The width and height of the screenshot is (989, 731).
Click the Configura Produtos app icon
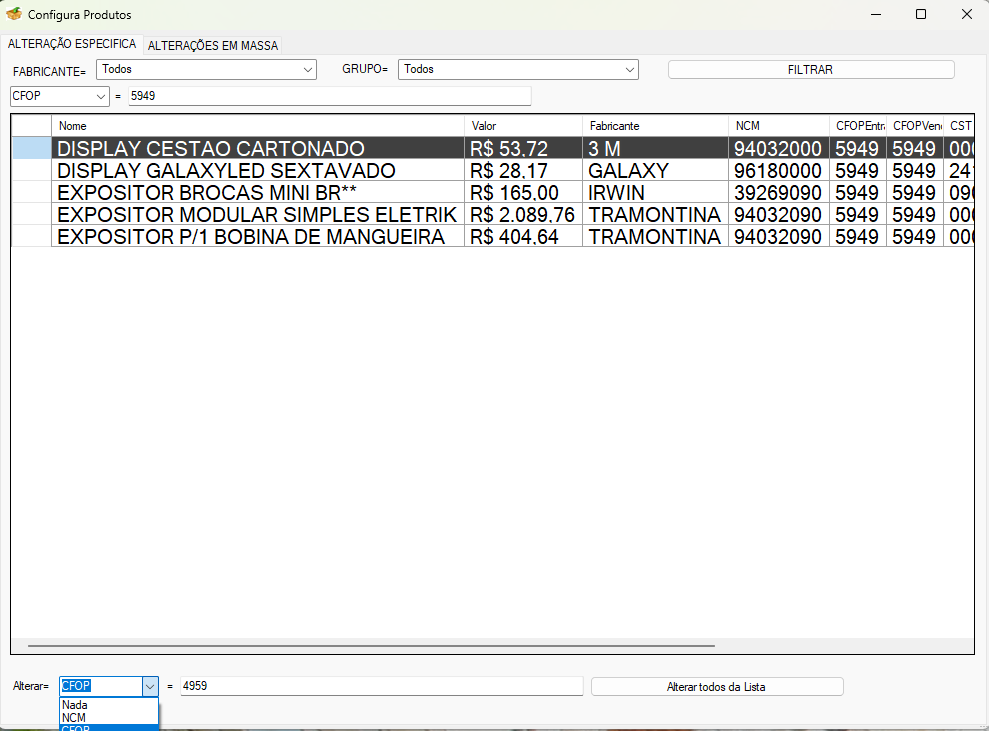(x=14, y=14)
